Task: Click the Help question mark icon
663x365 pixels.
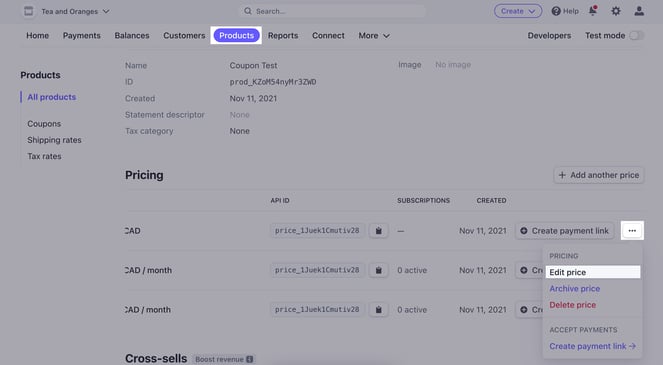Action: (556, 11)
